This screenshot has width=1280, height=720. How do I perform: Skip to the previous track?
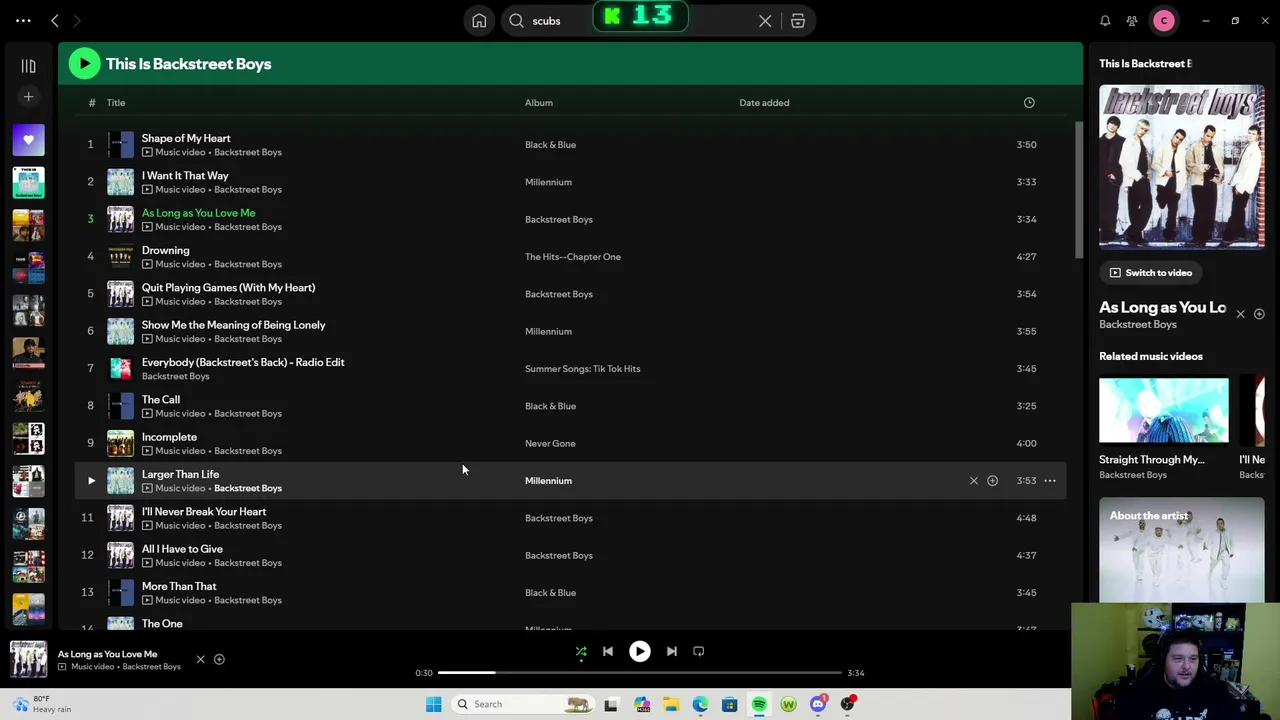coord(608,652)
